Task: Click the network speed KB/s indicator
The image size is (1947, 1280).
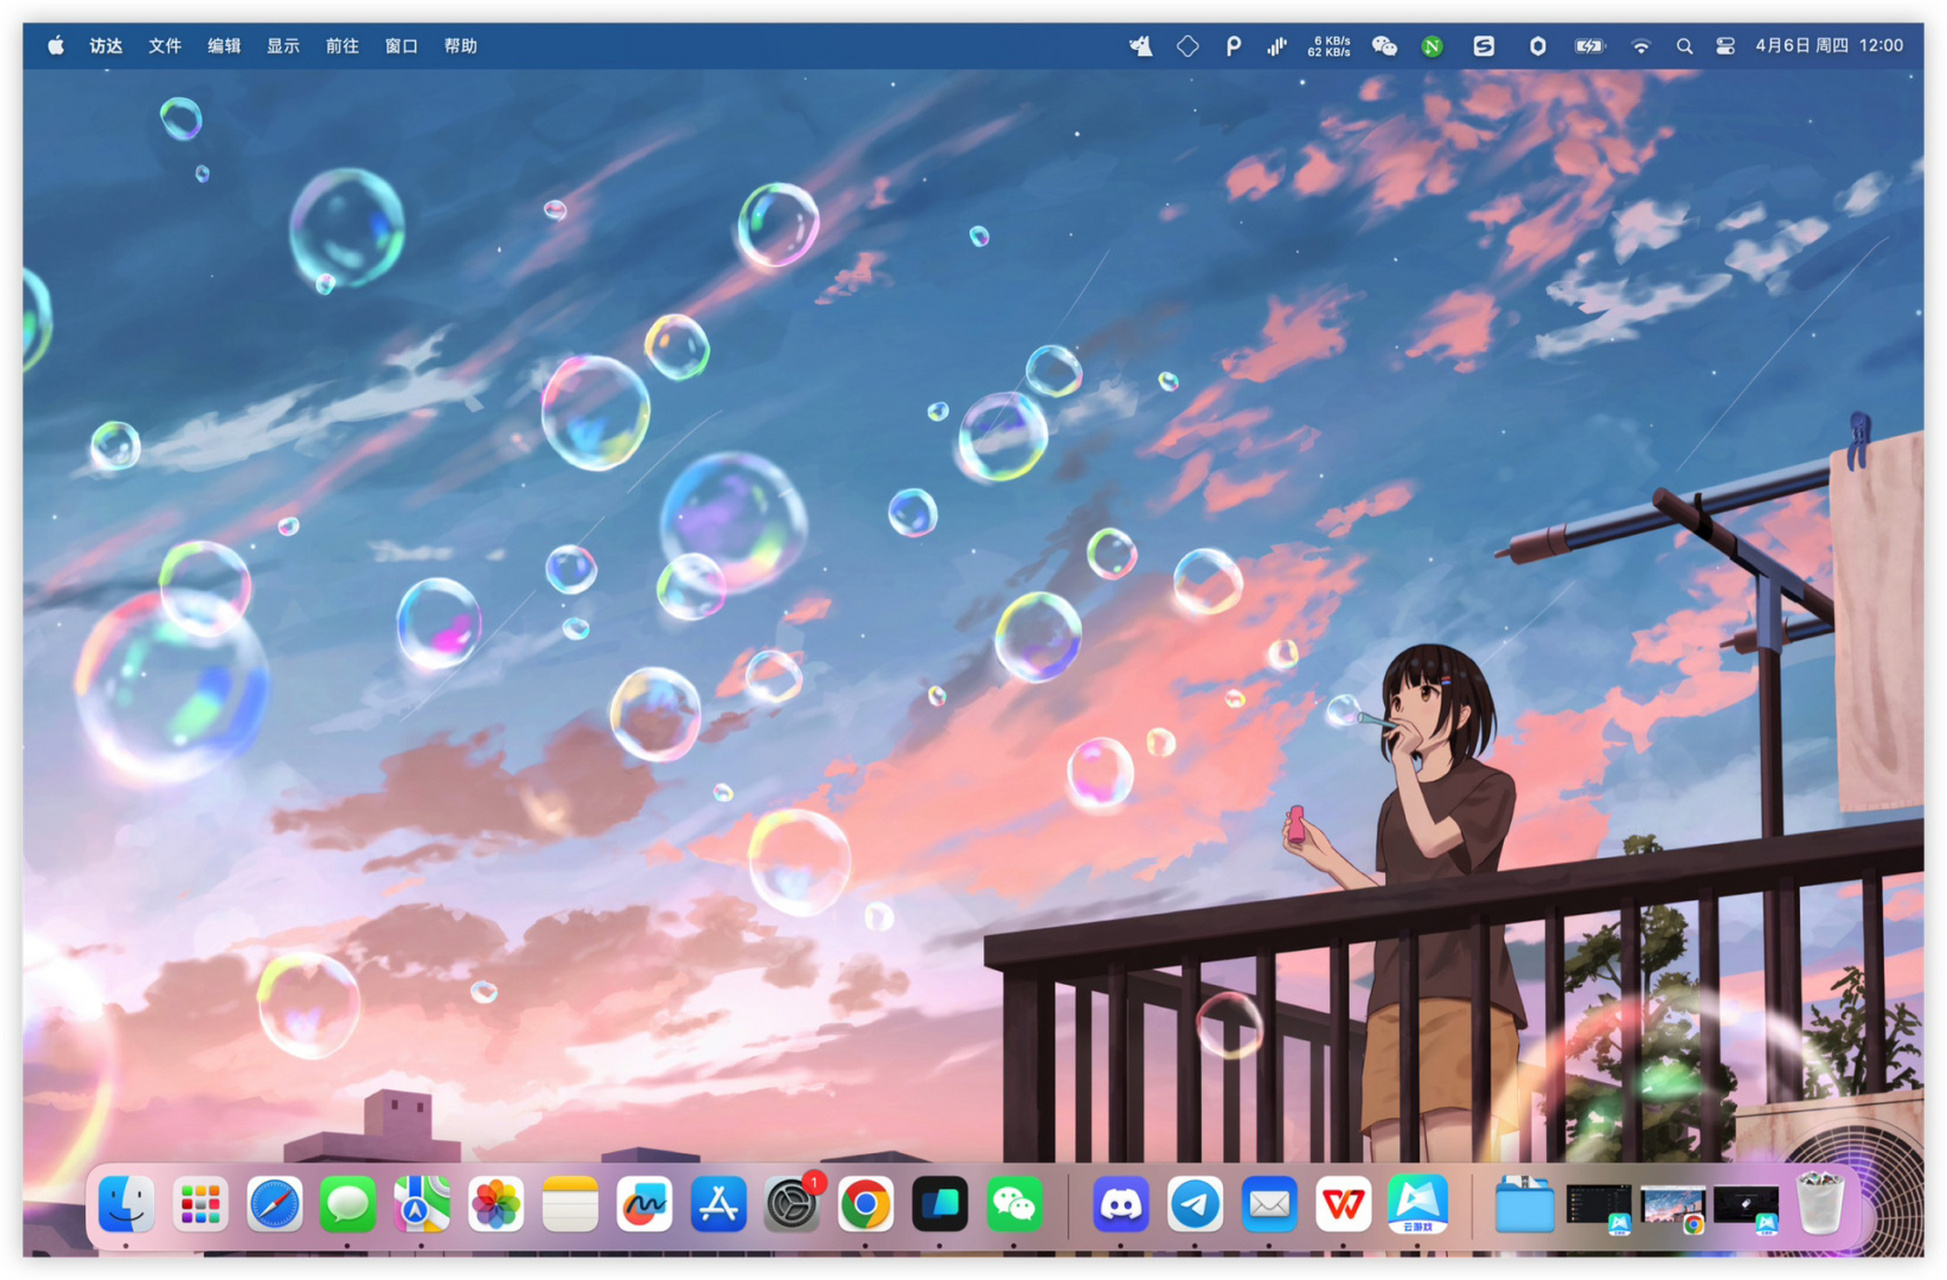Action: [x=1329, y=46]
